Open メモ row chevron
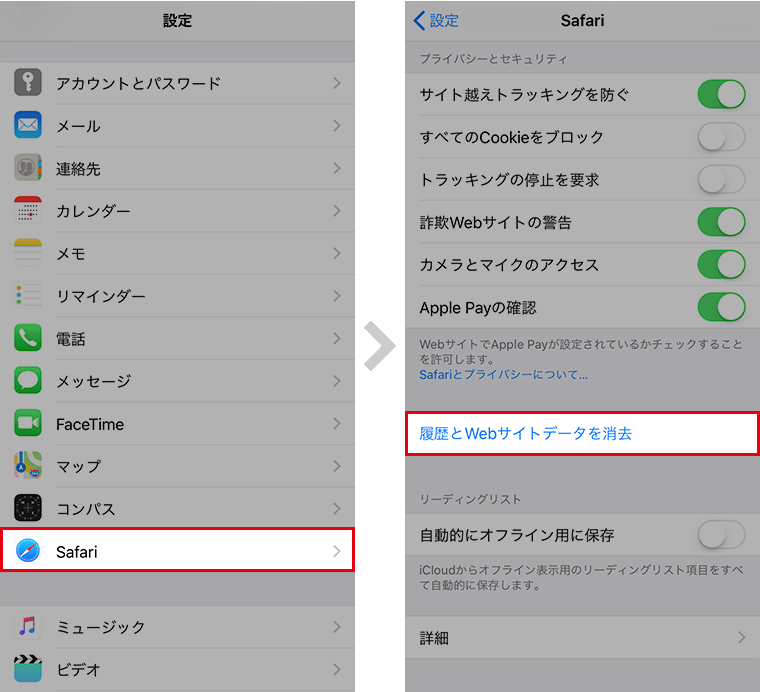The width and height of the screenshot is (760, 692). point(337,253)
